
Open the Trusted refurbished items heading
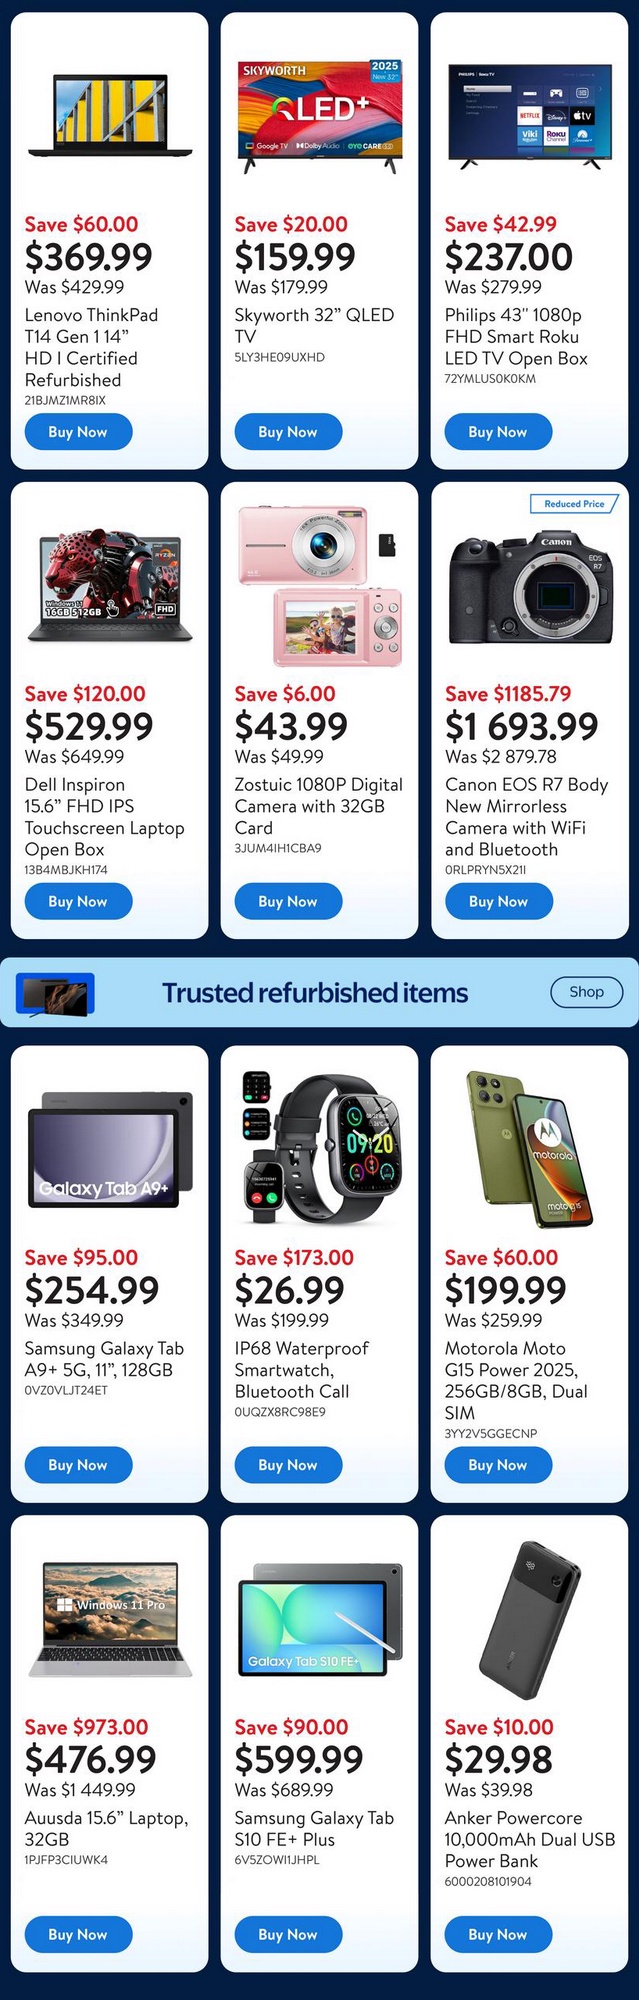click(x=315, y=993)
